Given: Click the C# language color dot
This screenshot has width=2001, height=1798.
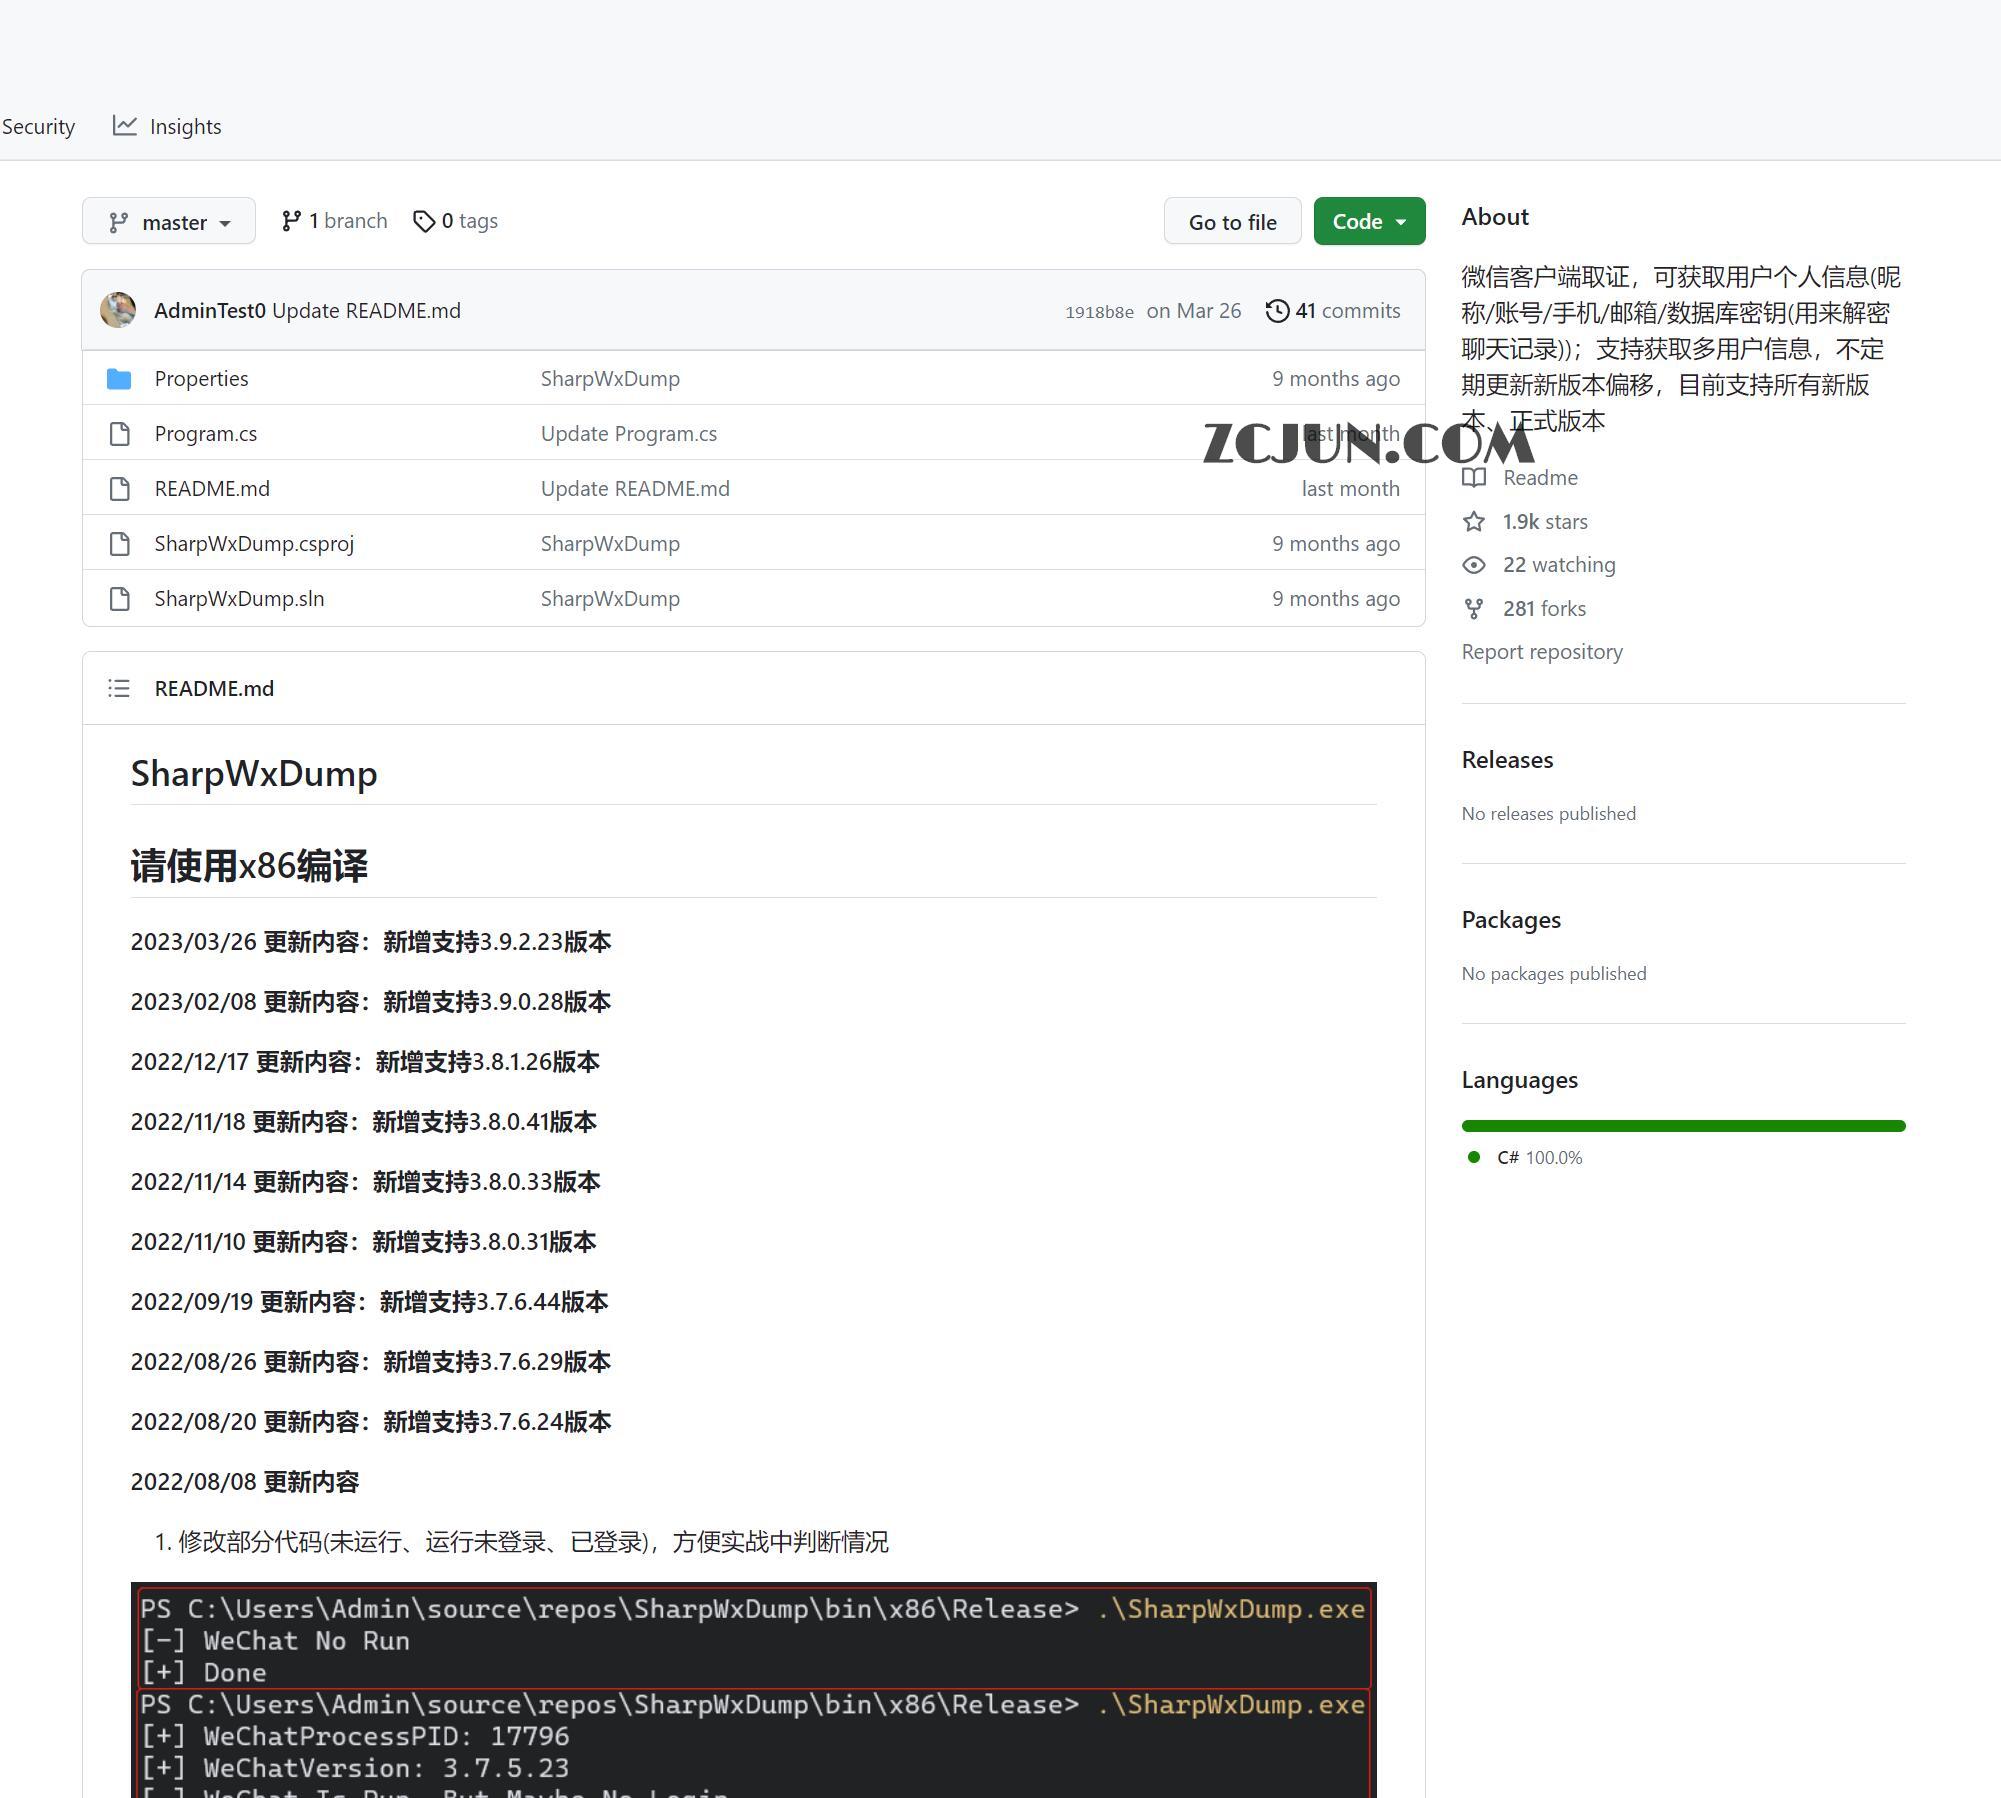Looking at the screenshot, I should point(1473,1157).
